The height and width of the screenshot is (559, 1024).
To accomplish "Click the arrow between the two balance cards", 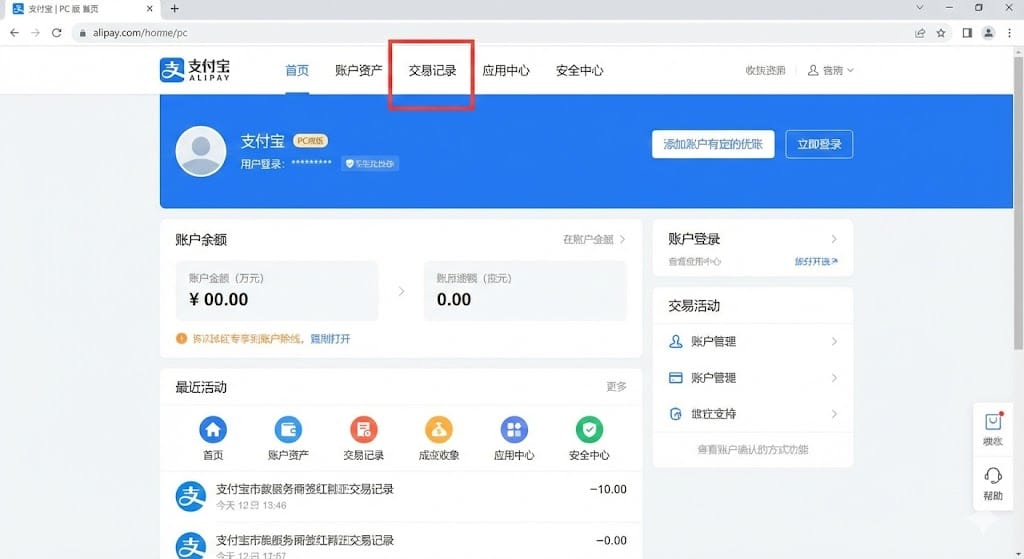I will click(402, 291).
